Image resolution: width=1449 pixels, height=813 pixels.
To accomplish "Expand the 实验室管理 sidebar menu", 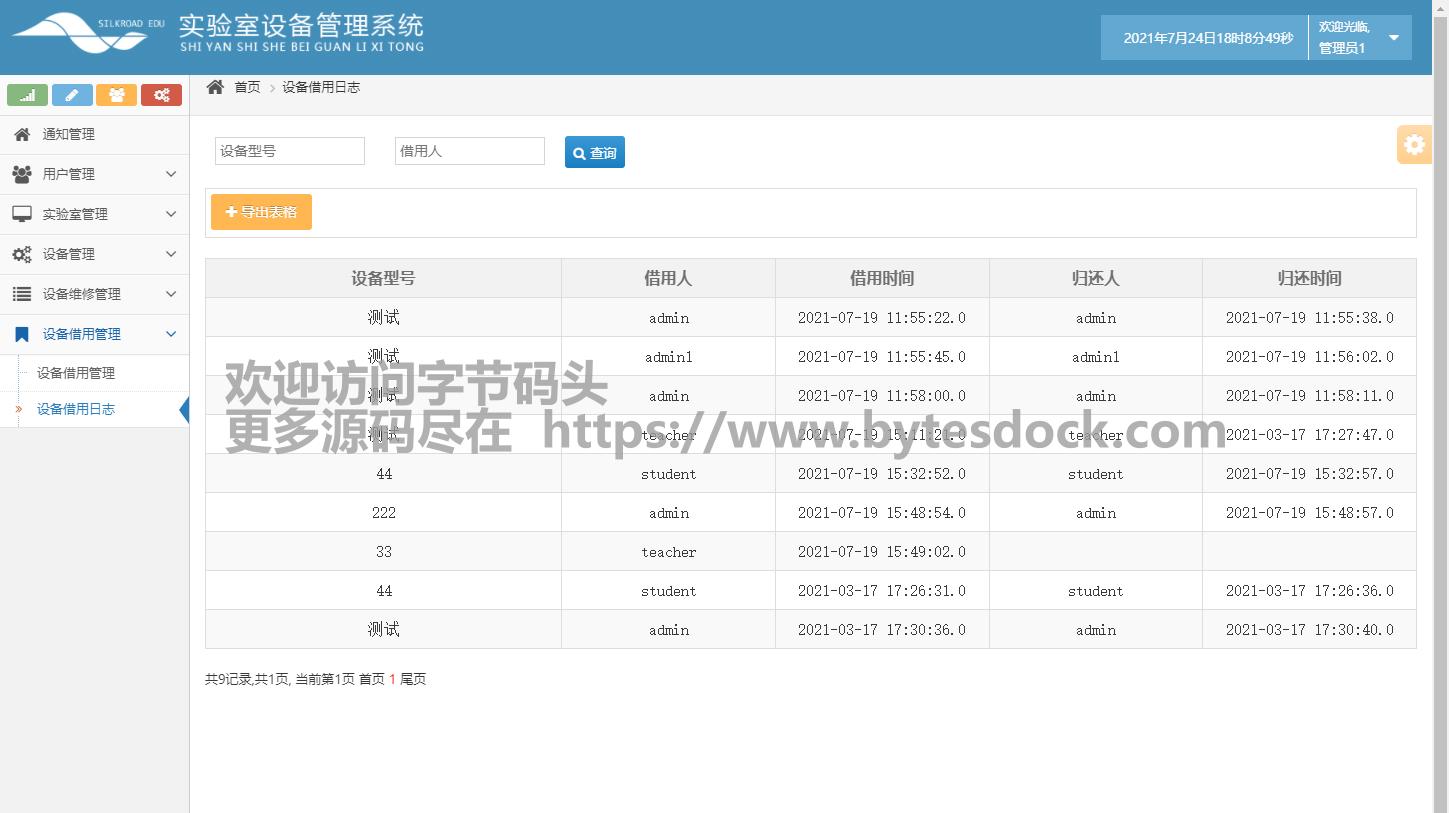I will [x=94, y=214].
